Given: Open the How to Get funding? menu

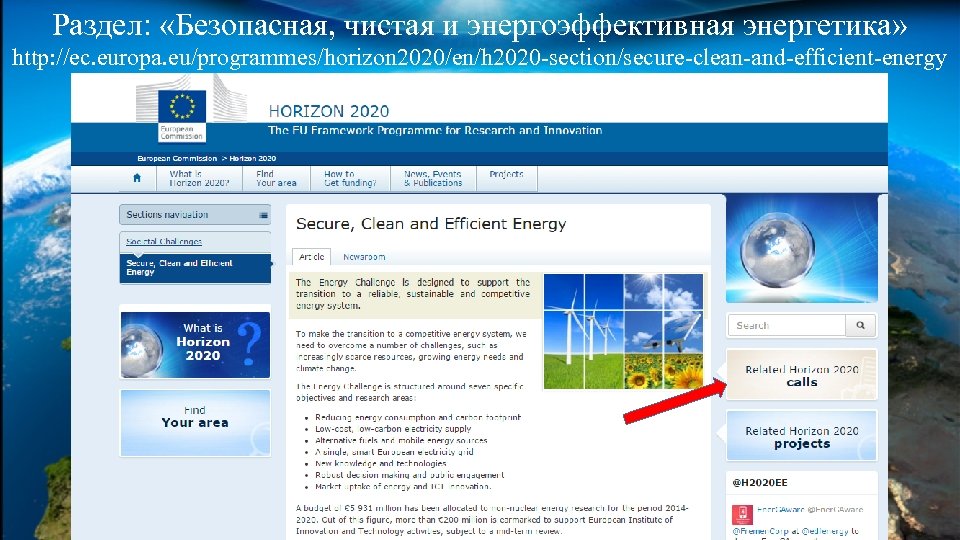Looking at the screenshot, I should coord(350,178).
